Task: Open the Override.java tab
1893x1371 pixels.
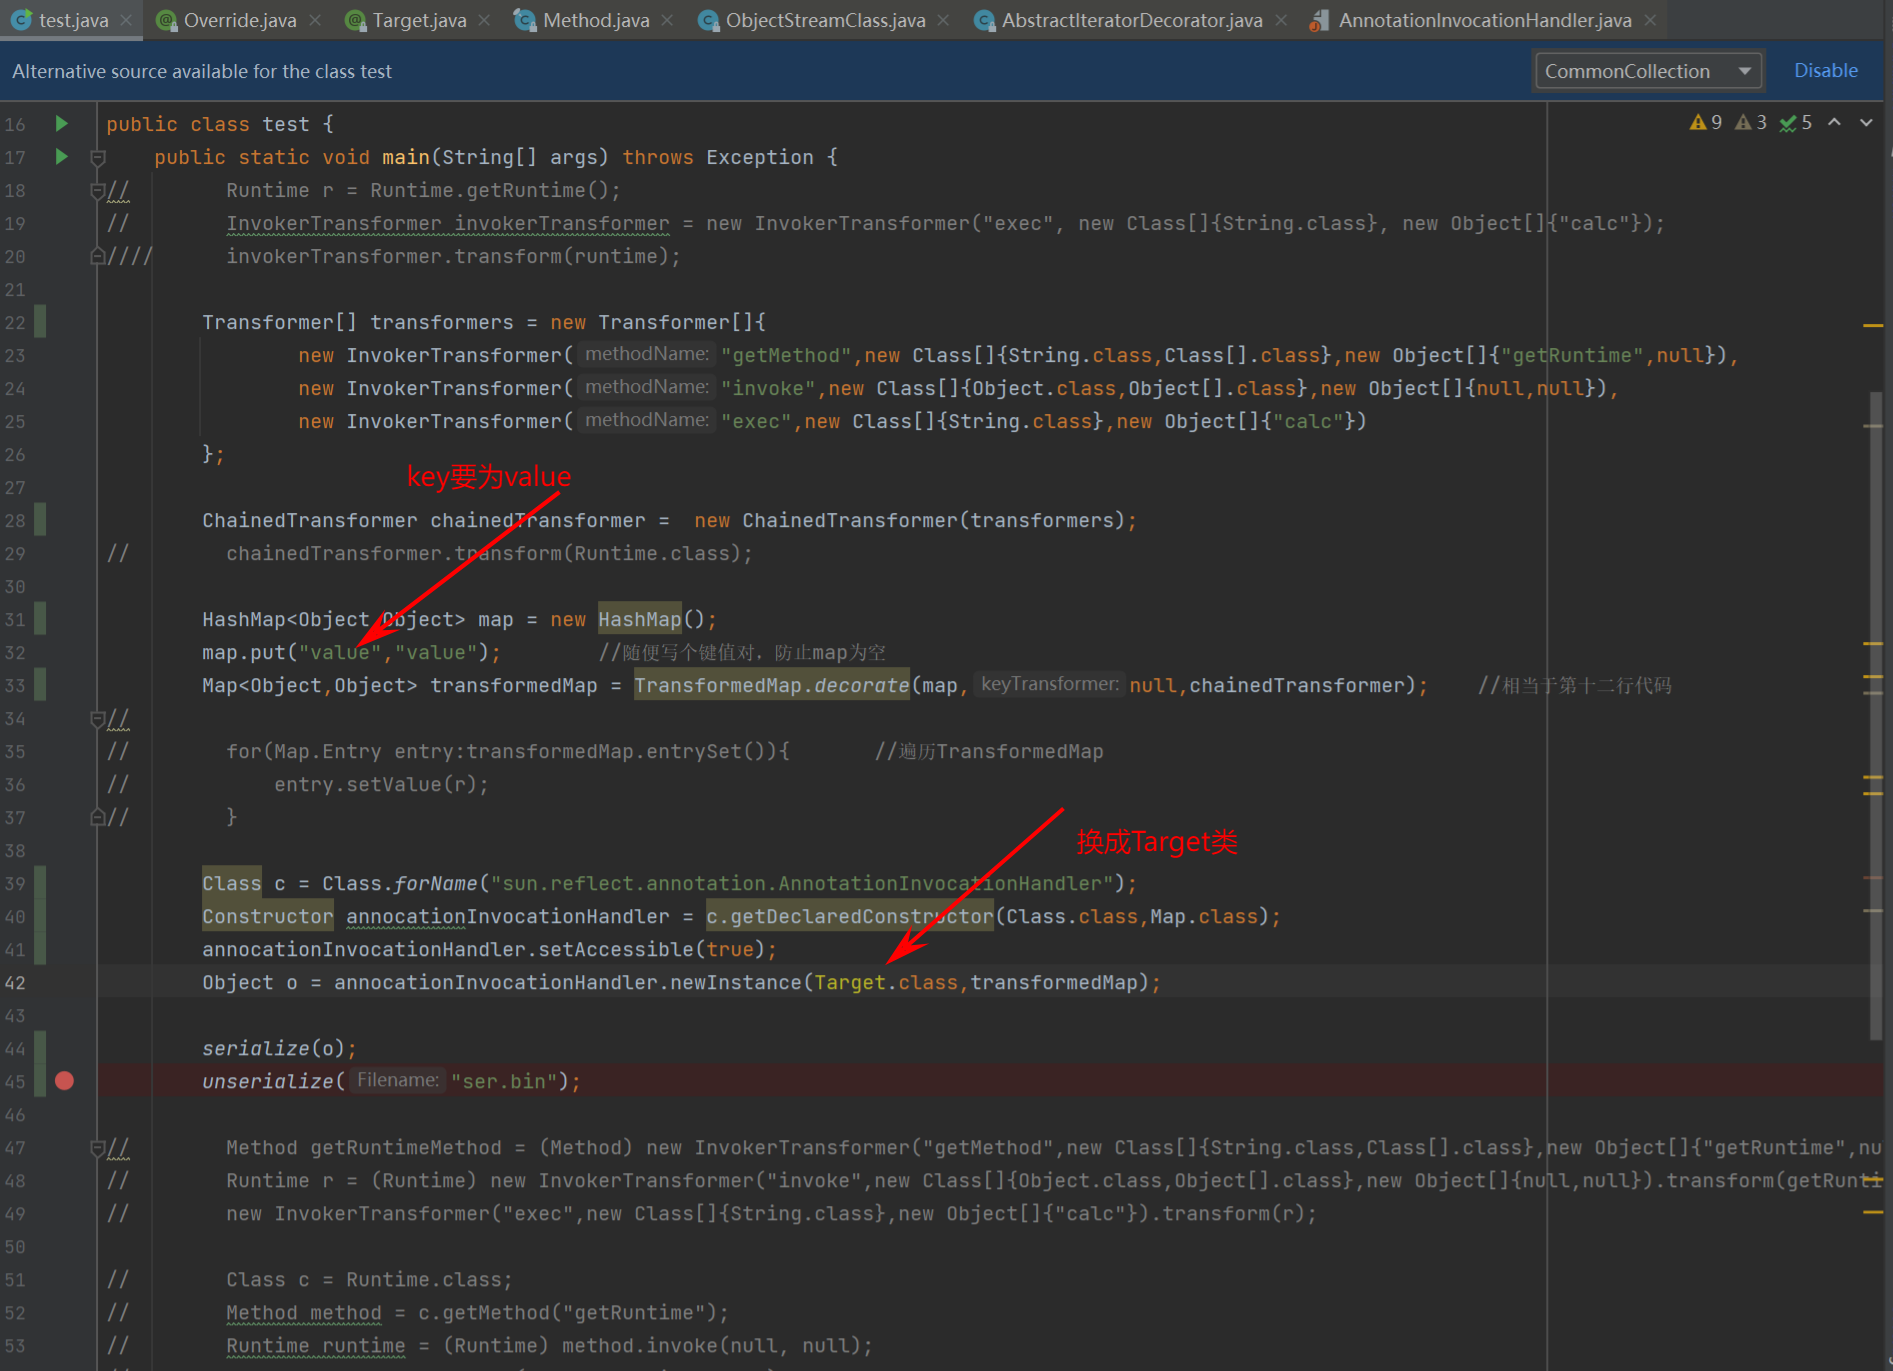Action: point(240,20)
